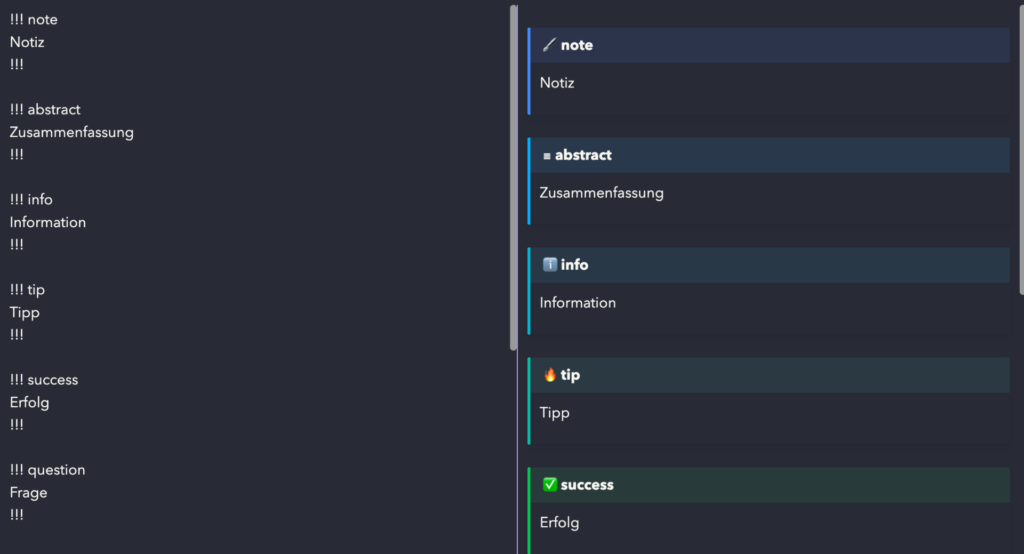This screenshot has width=1024, height=554.
Task: Click the success callout header label
Action: (x=587, y=485)
